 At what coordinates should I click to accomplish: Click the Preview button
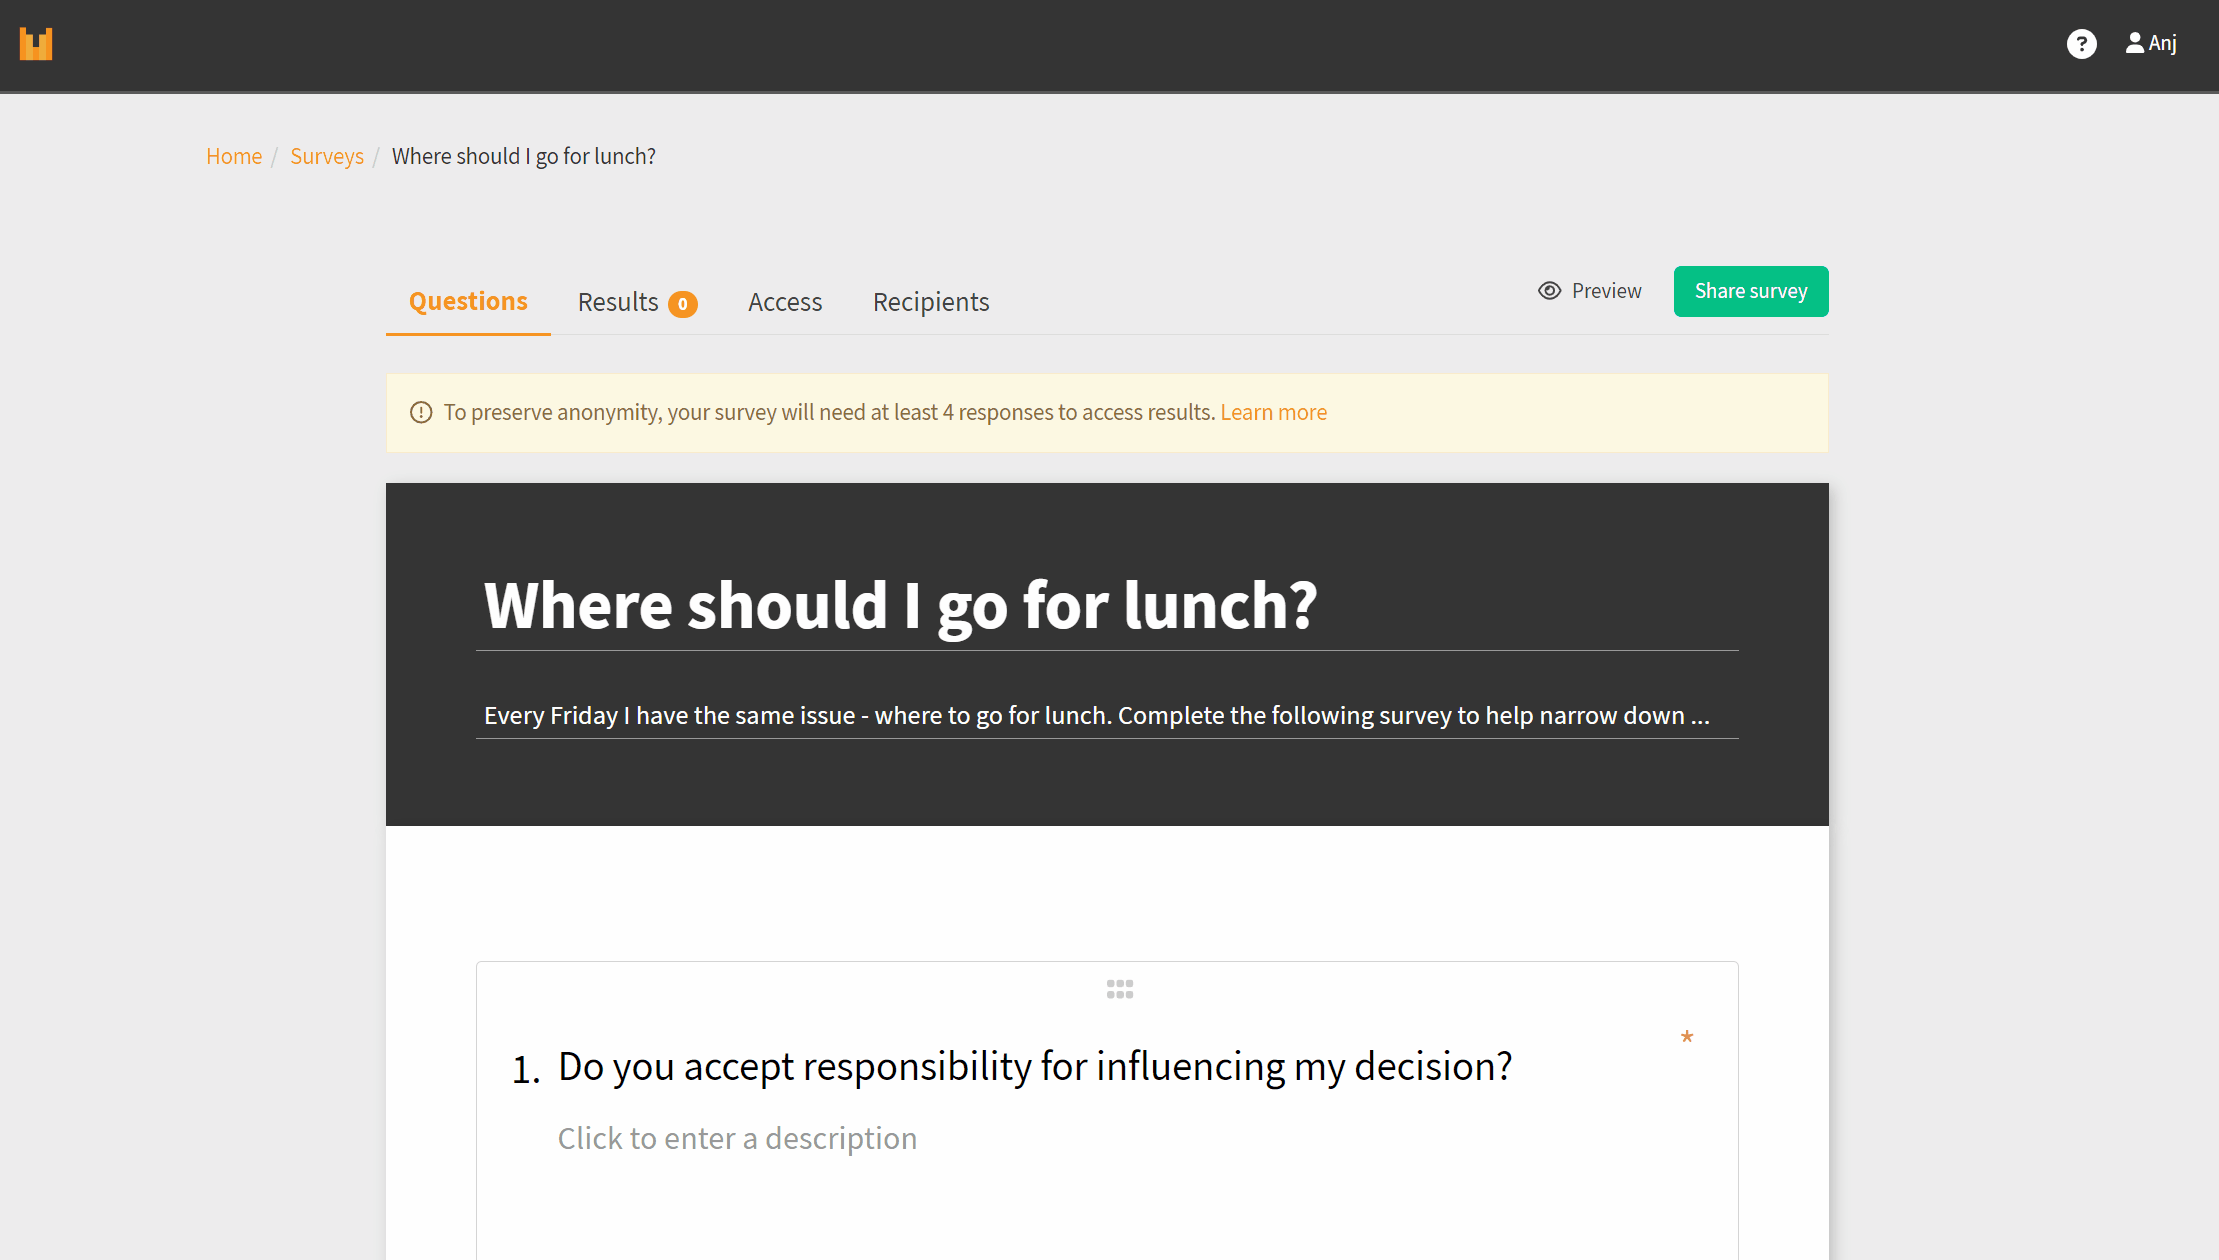[x=1590, y=291]
